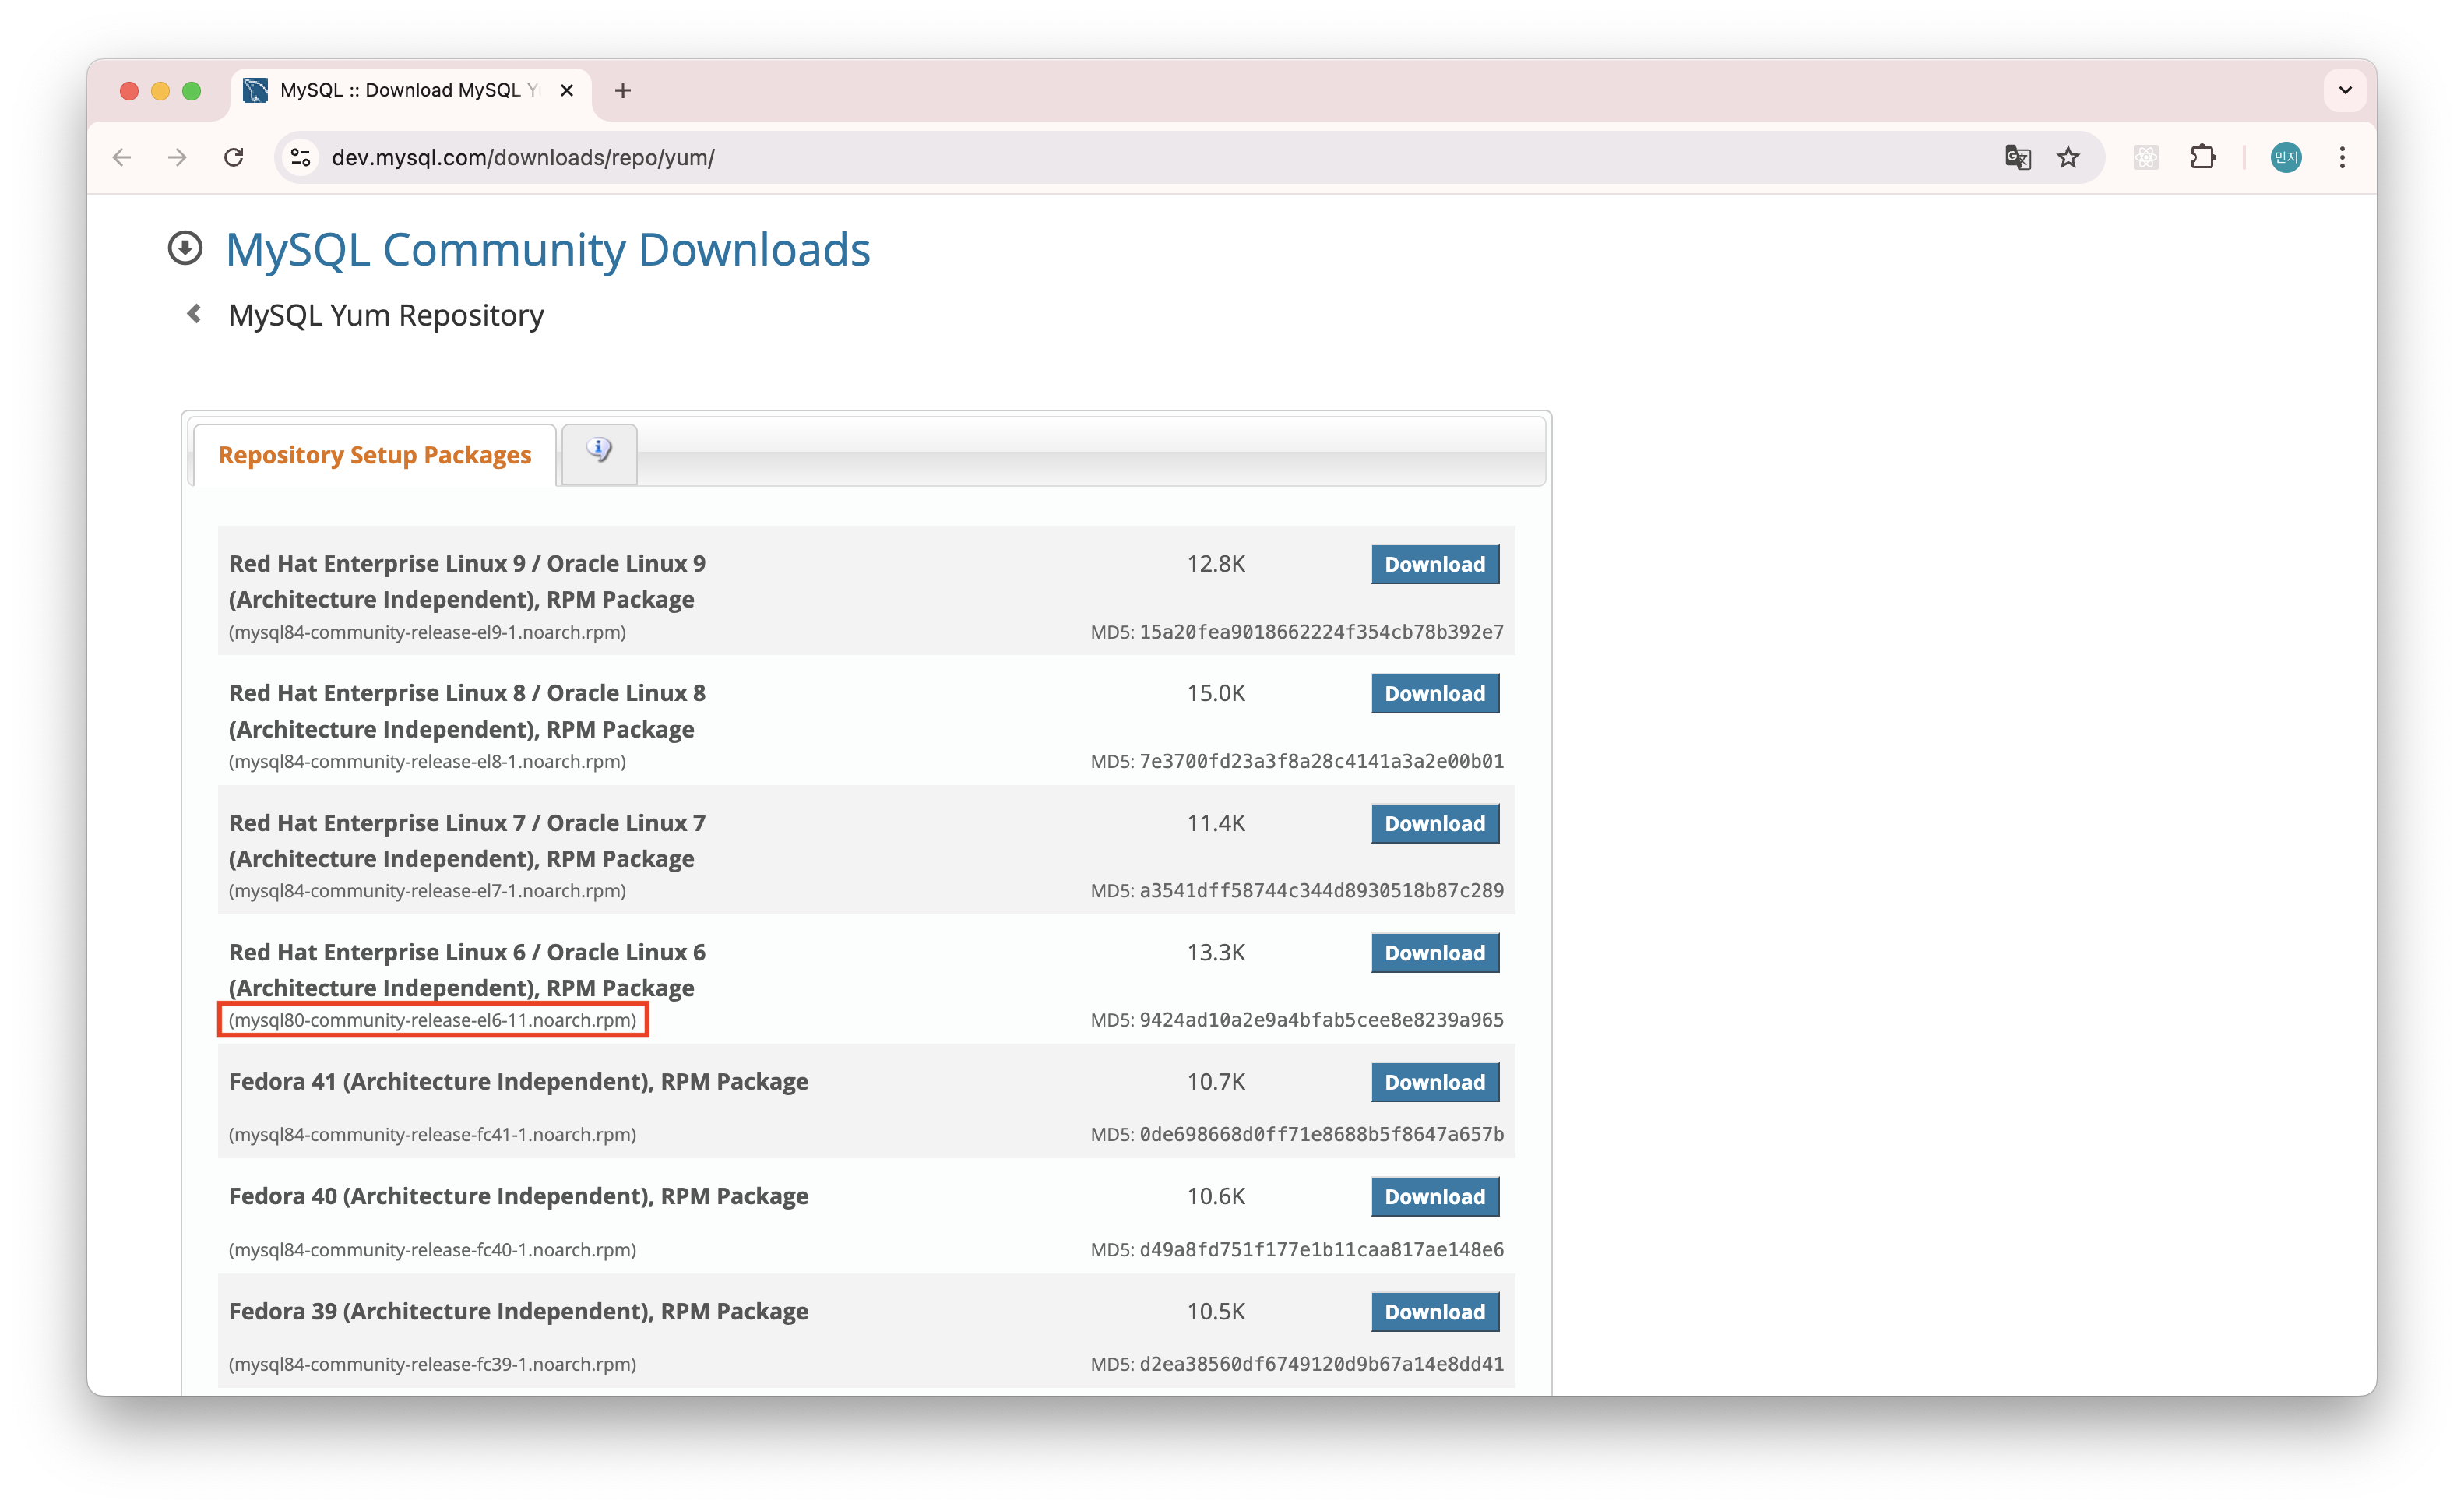Click filename mysql80-community-release-el6-11.noarch.rpm
Screen dimensions: 2464x1511
click(433, 1020)
